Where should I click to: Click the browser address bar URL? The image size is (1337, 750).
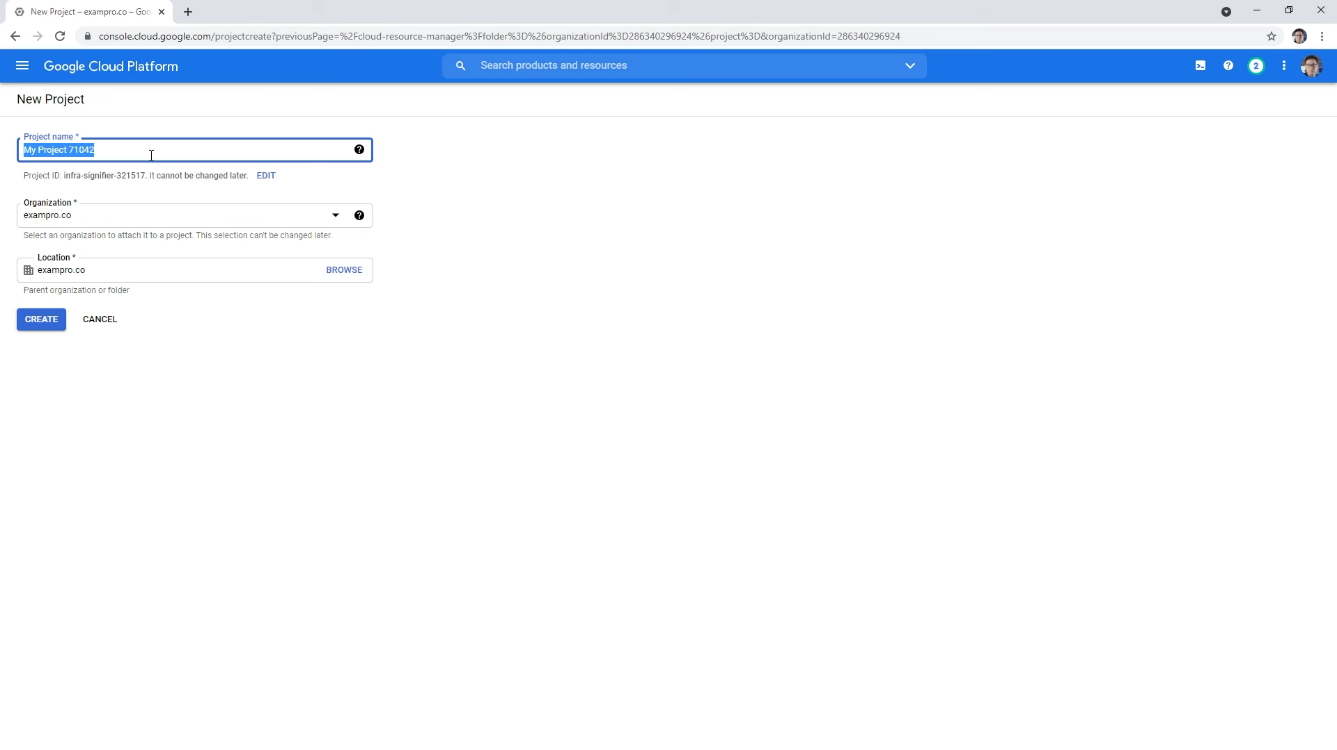click(x=499, y=36)
